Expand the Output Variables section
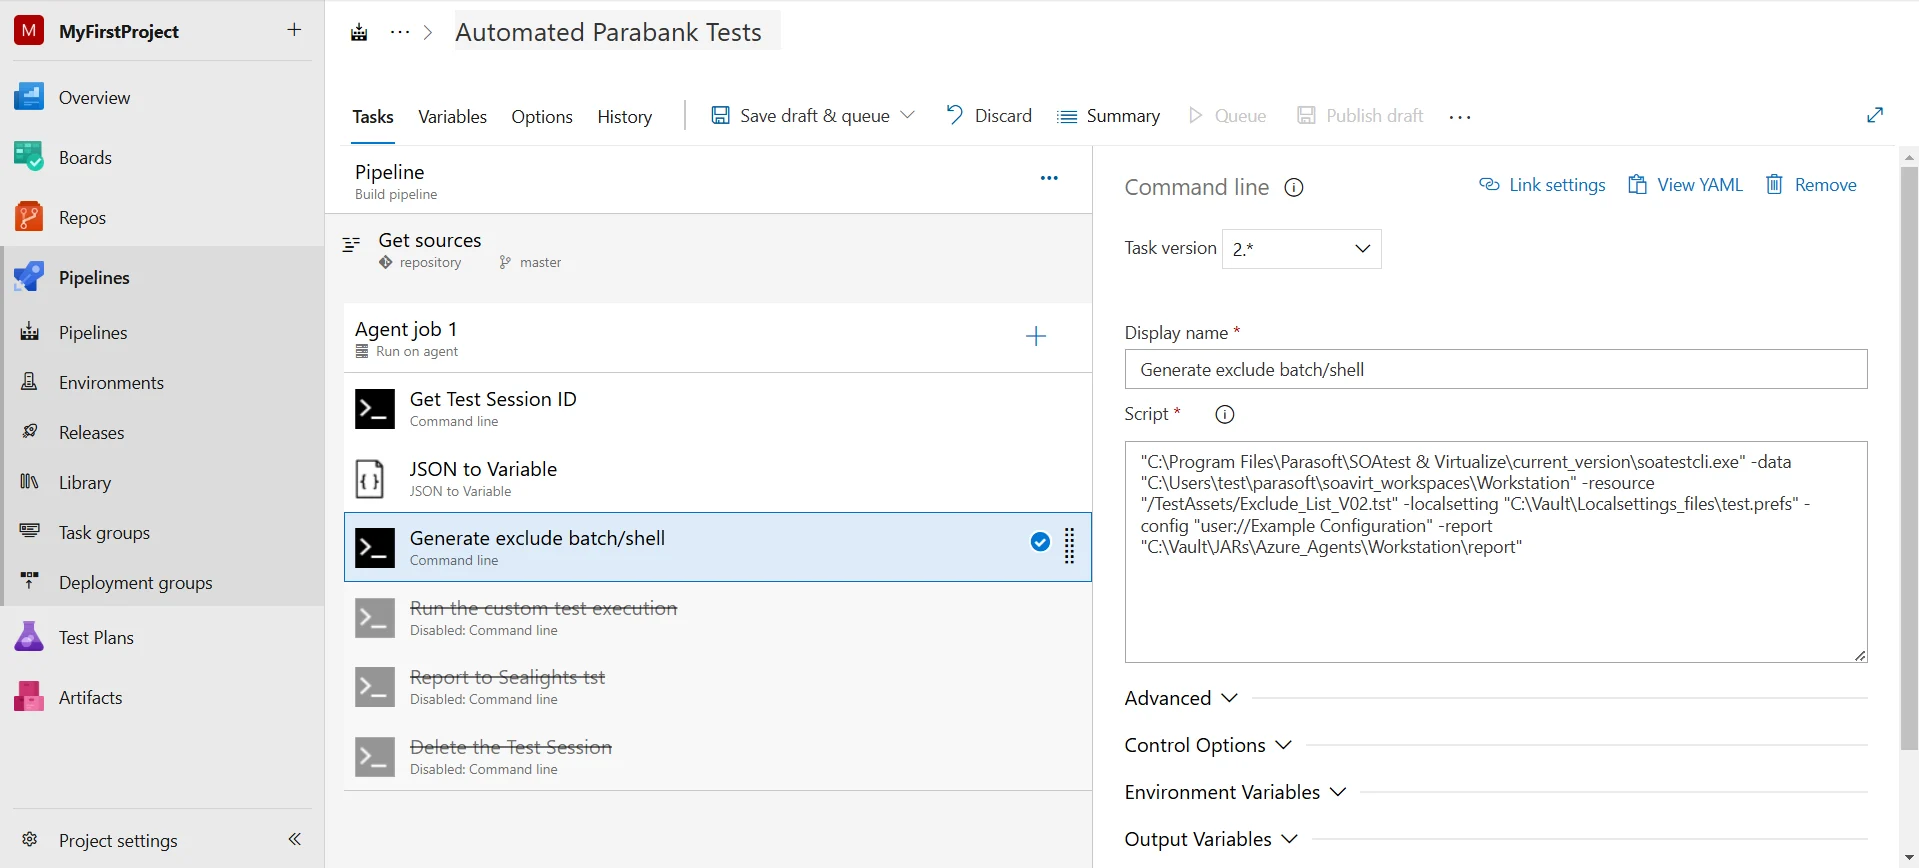 pyautogui.click(x=1211, y=839)
